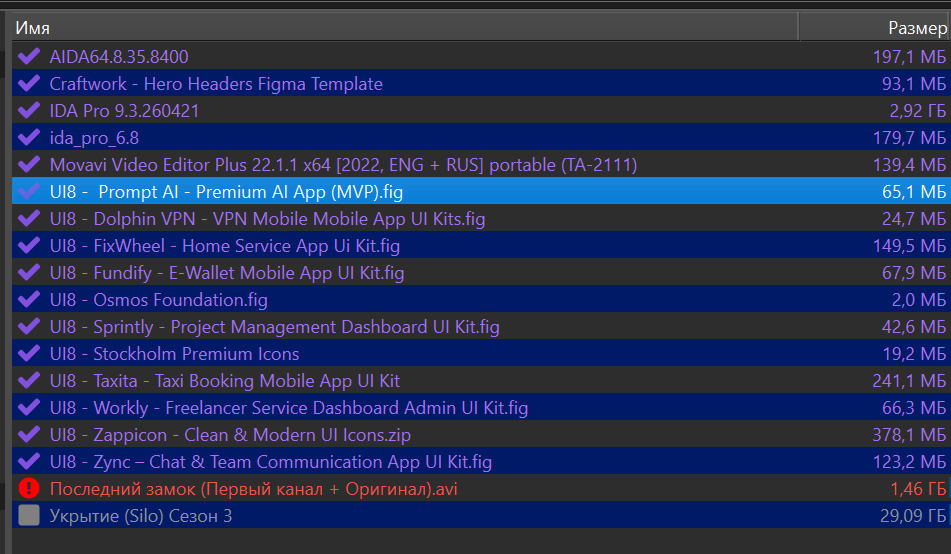This screenshot has height=554, width=951.
Task: Click the checkmark icon for Zappicon zip
Action: point(29,434)
